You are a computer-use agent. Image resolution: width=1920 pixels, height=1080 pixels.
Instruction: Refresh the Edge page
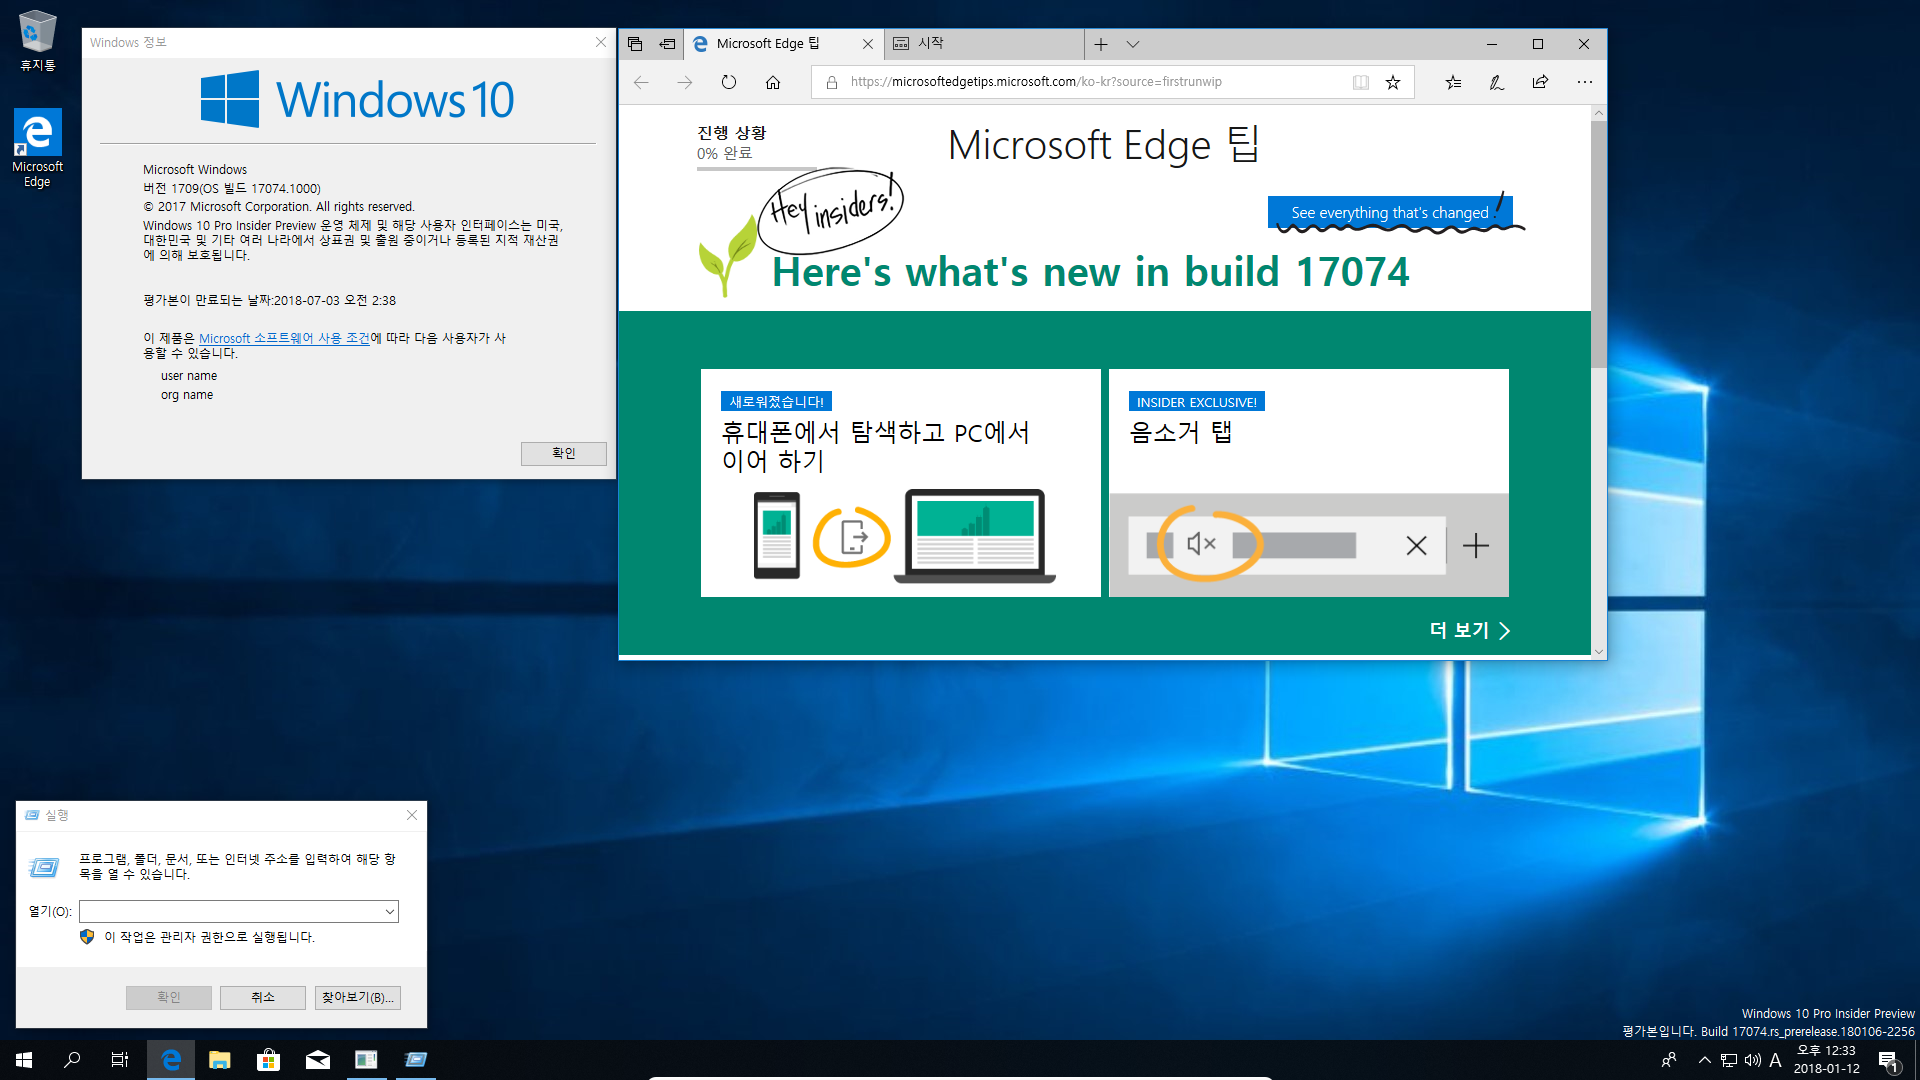tap(729, 82)
